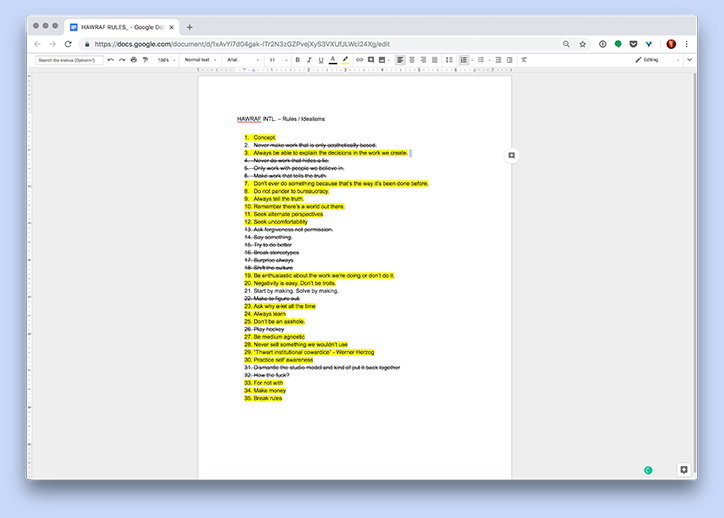Open the zoom 100% dropdown
724x518 pixels.
click(166, 60)
